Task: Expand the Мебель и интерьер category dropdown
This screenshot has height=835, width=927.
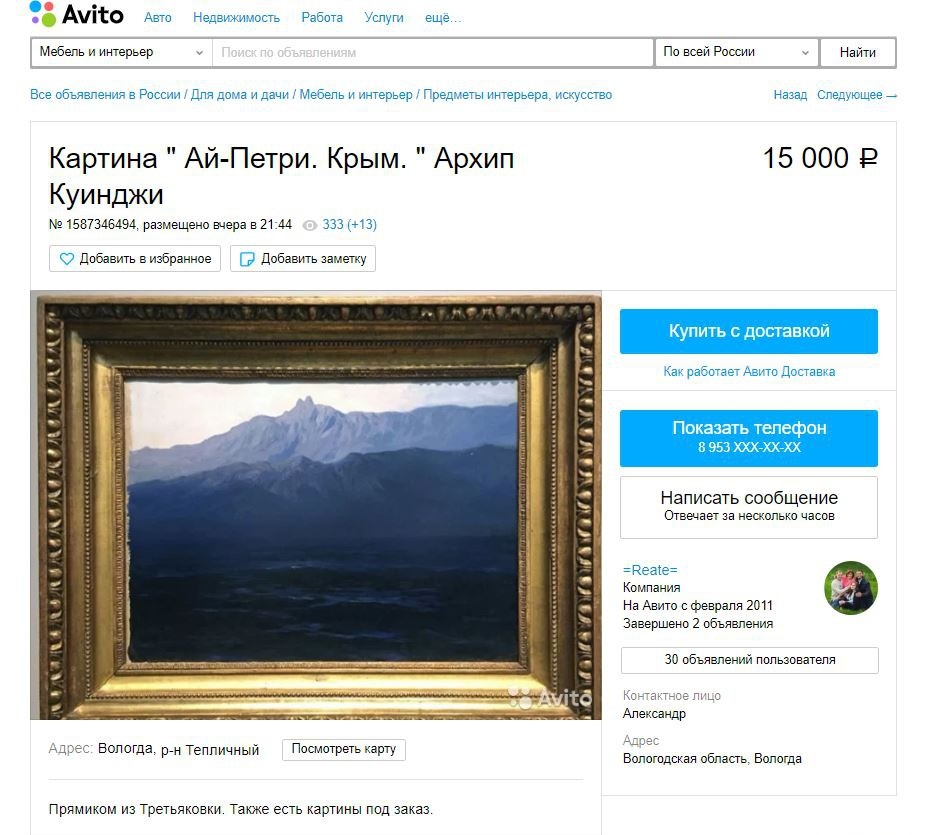Action: 122,53
